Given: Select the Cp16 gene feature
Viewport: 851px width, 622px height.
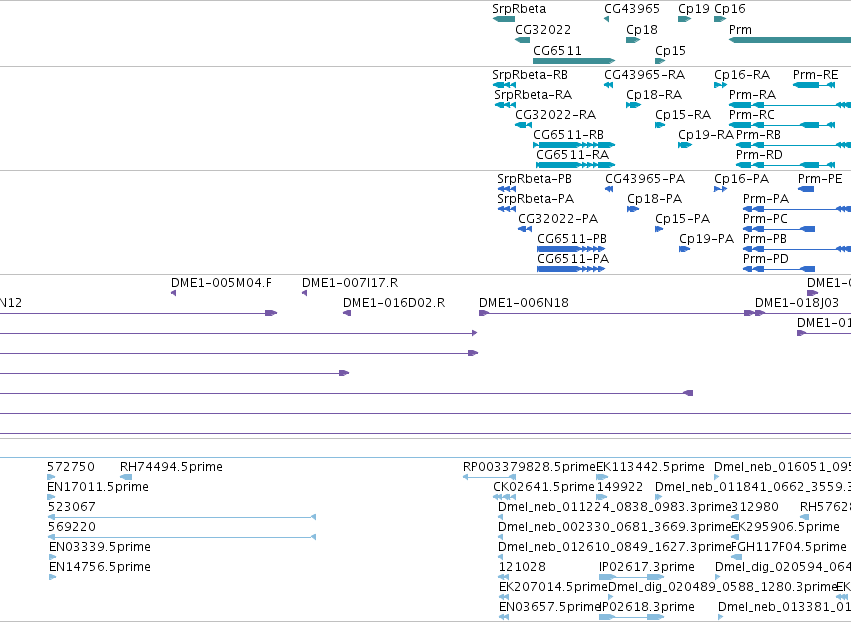Looking at the screenshot, I should tap(720, 19).
